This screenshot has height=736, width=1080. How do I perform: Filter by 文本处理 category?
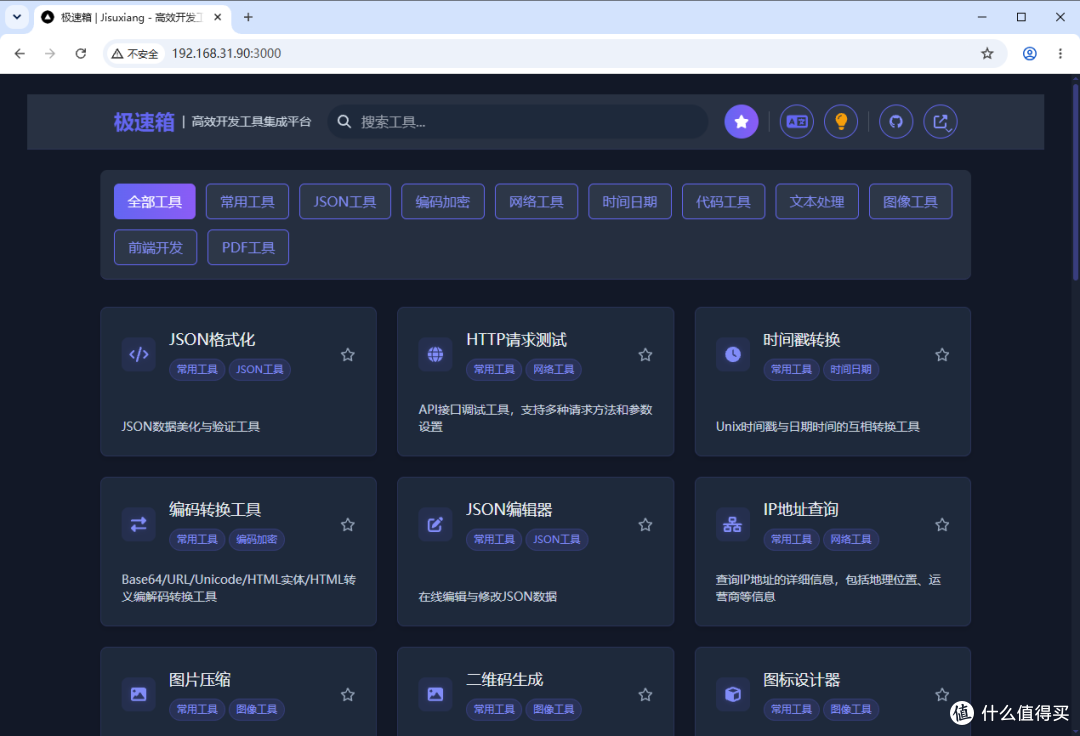click(817, 202)
